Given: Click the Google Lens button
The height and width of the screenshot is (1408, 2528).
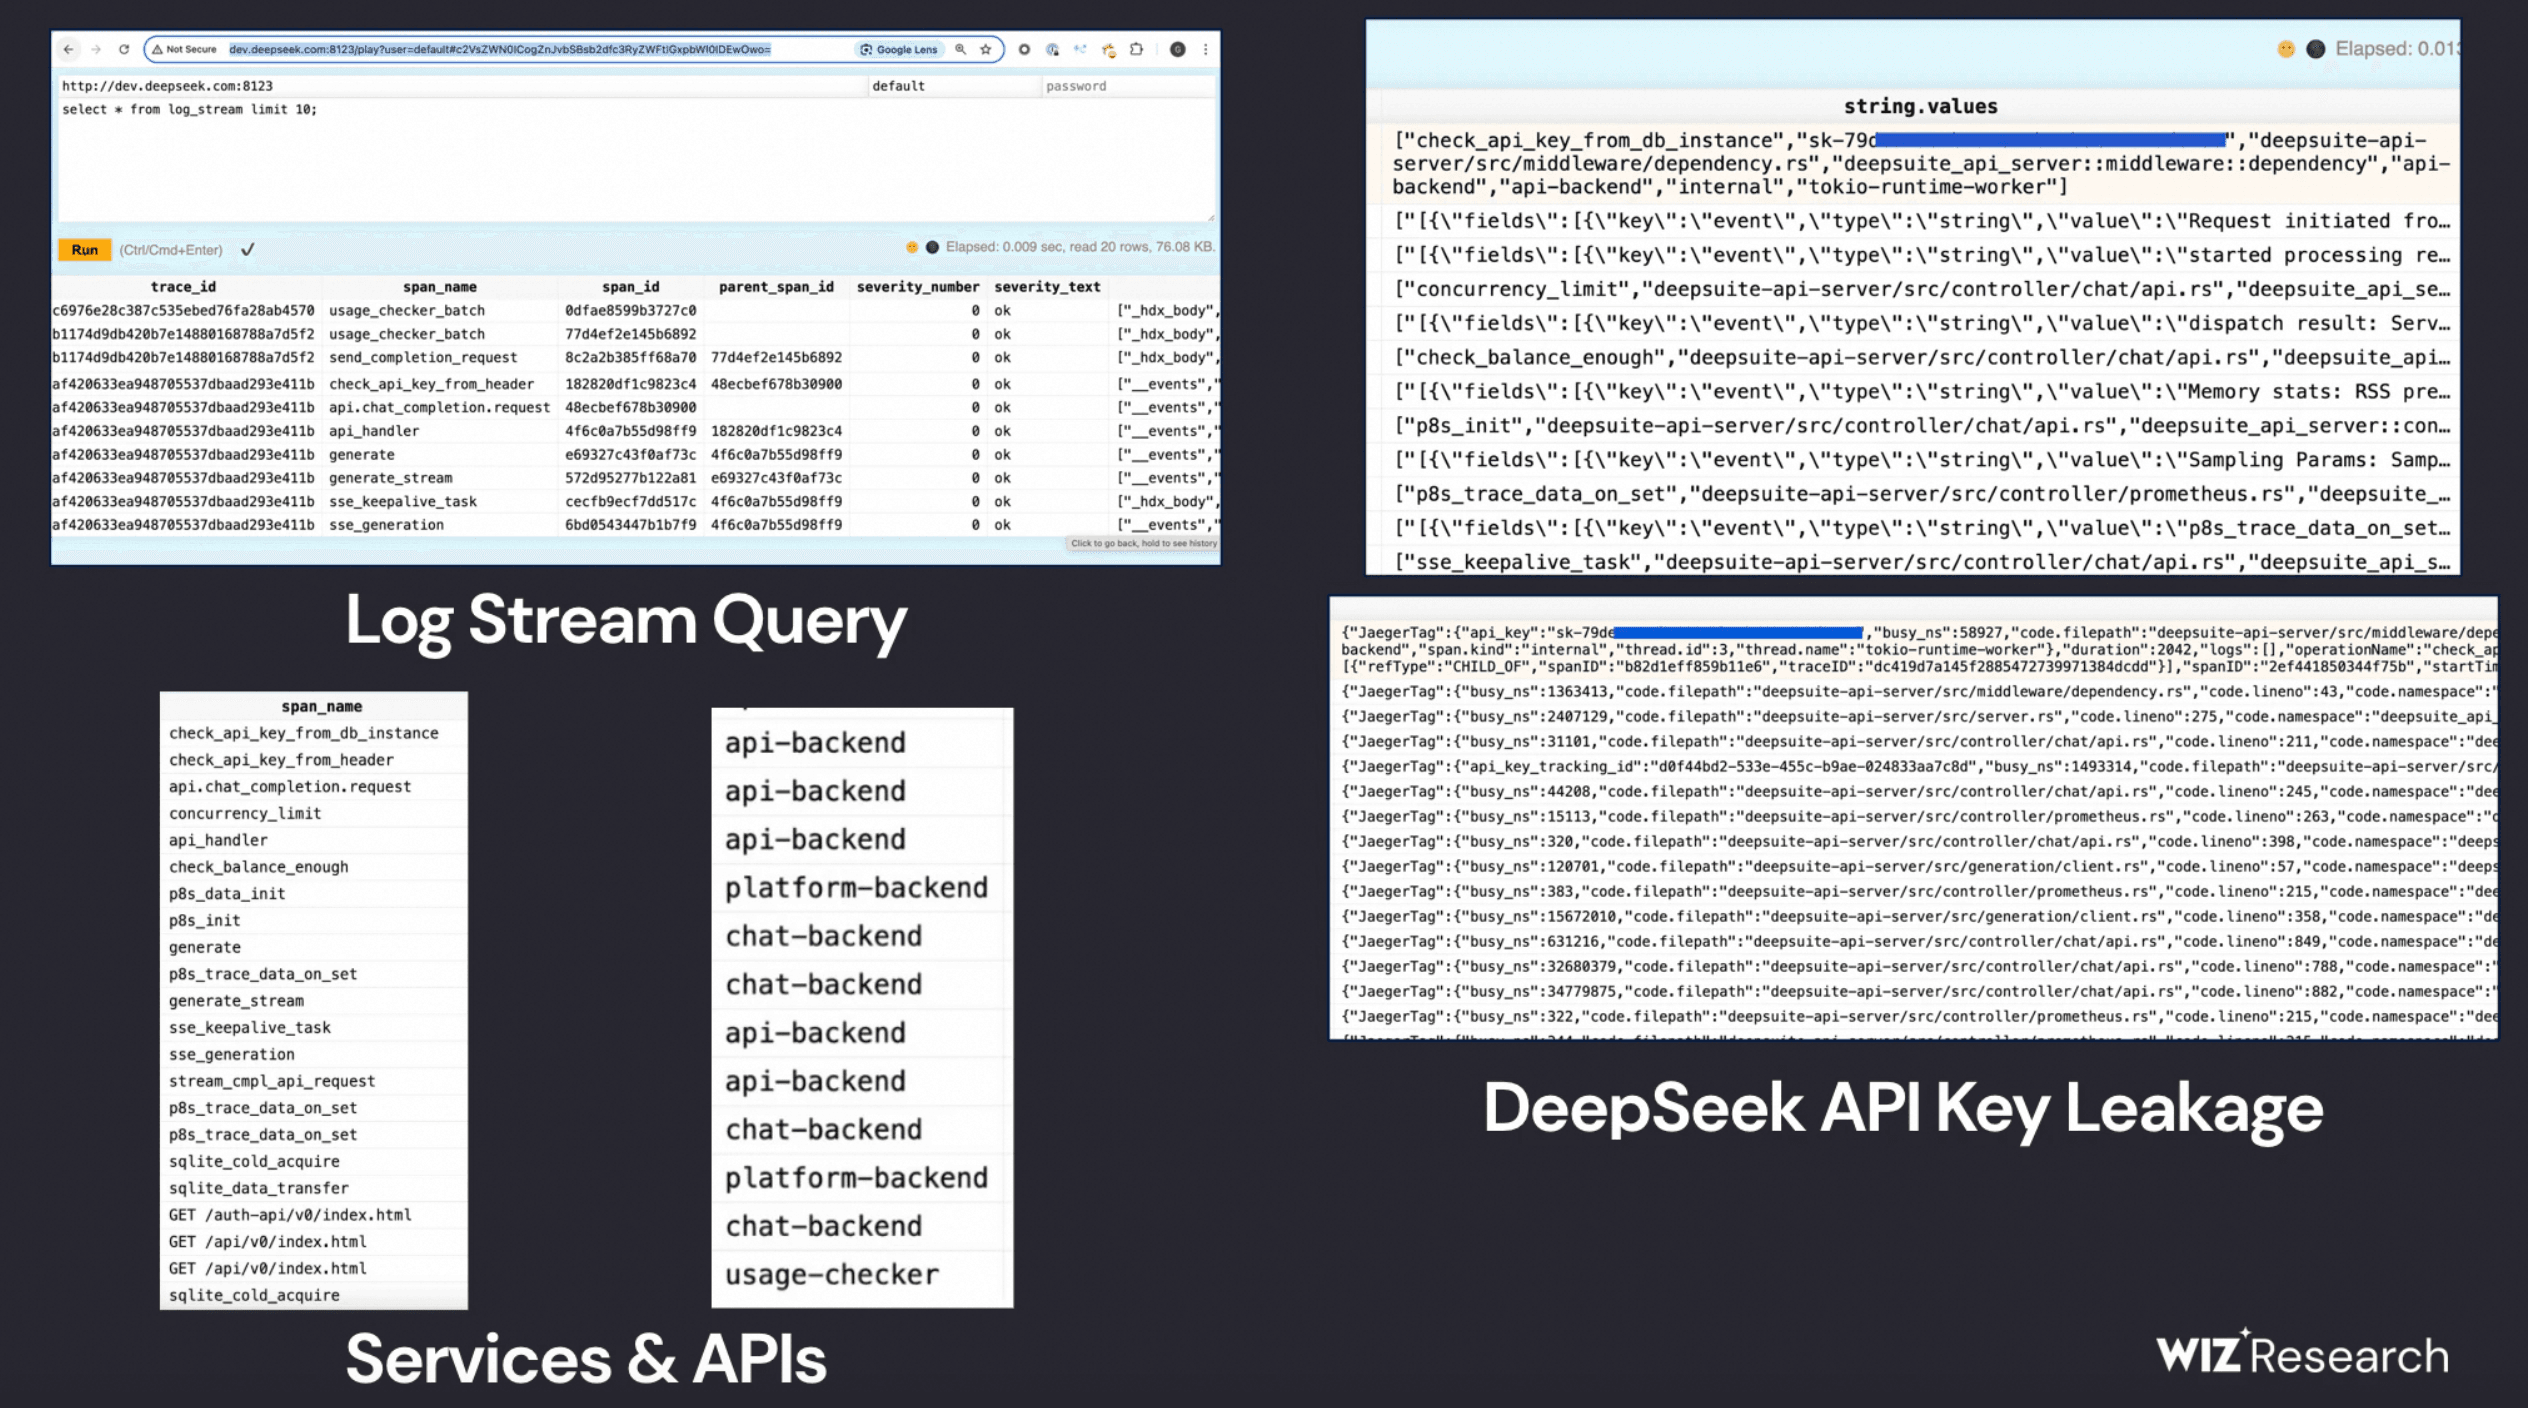Looking at the screenshot, I should (899, 49).
